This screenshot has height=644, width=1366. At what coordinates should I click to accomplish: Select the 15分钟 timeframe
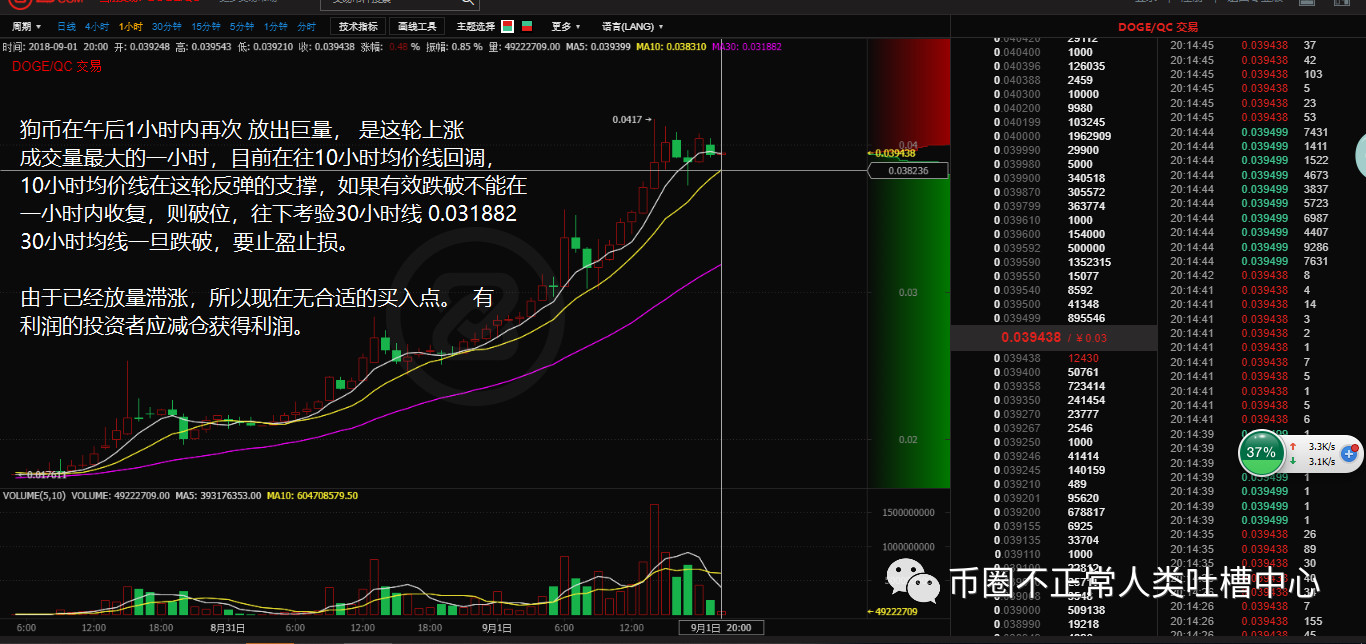coord(205,26)
